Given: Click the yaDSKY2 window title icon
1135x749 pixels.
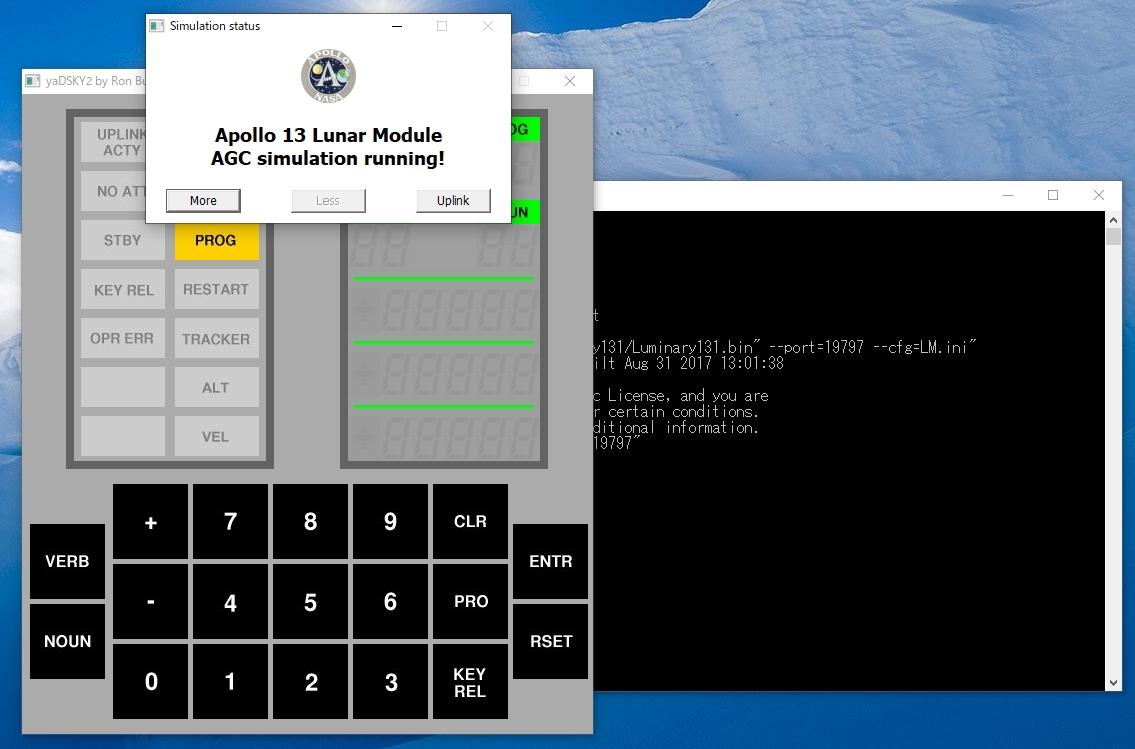Looking at the screenshot, I should coord(33,80).
